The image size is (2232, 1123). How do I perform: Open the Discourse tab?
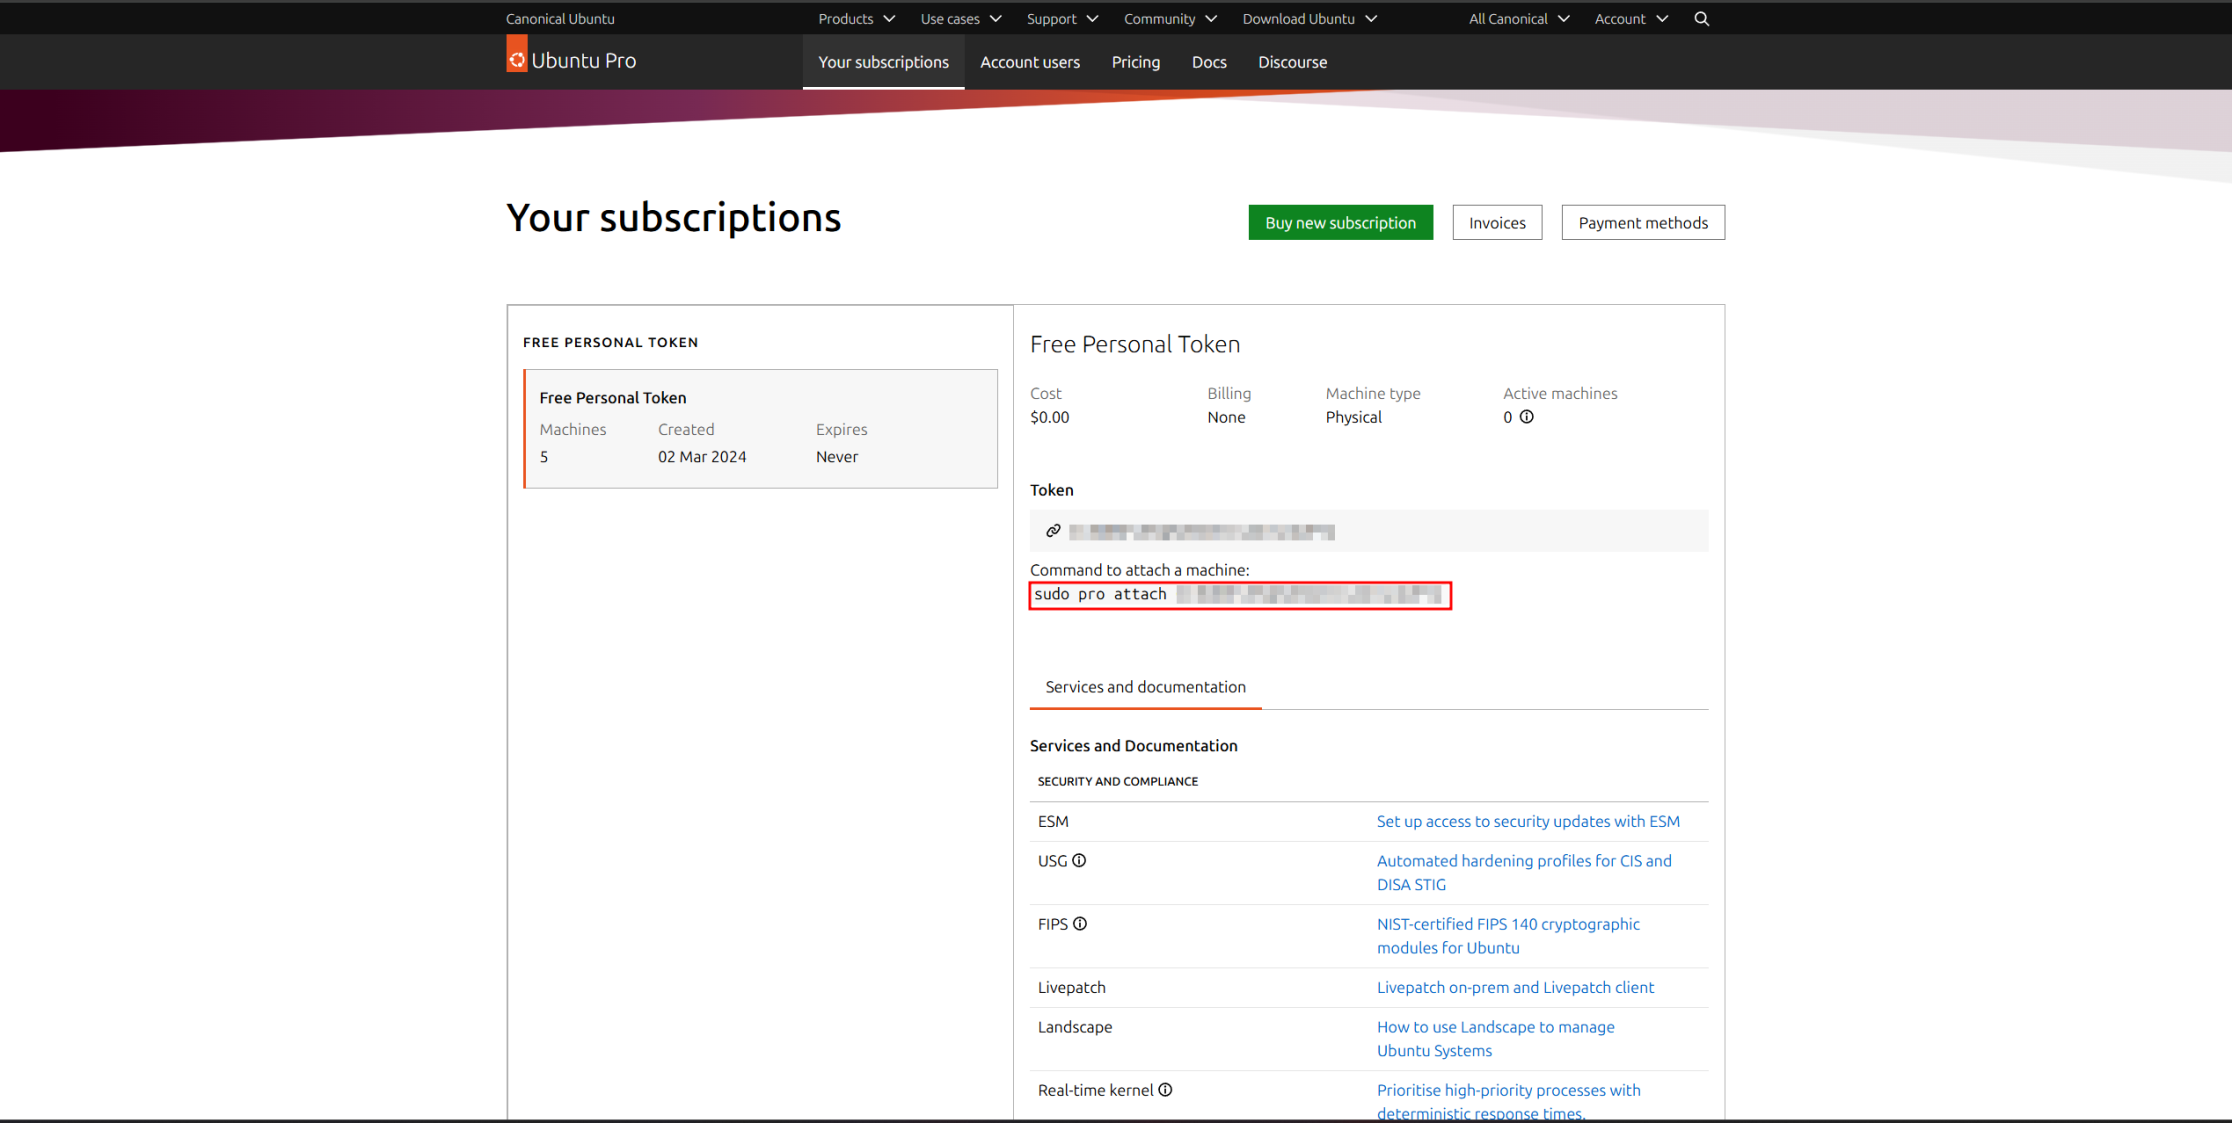(1292, 62)
